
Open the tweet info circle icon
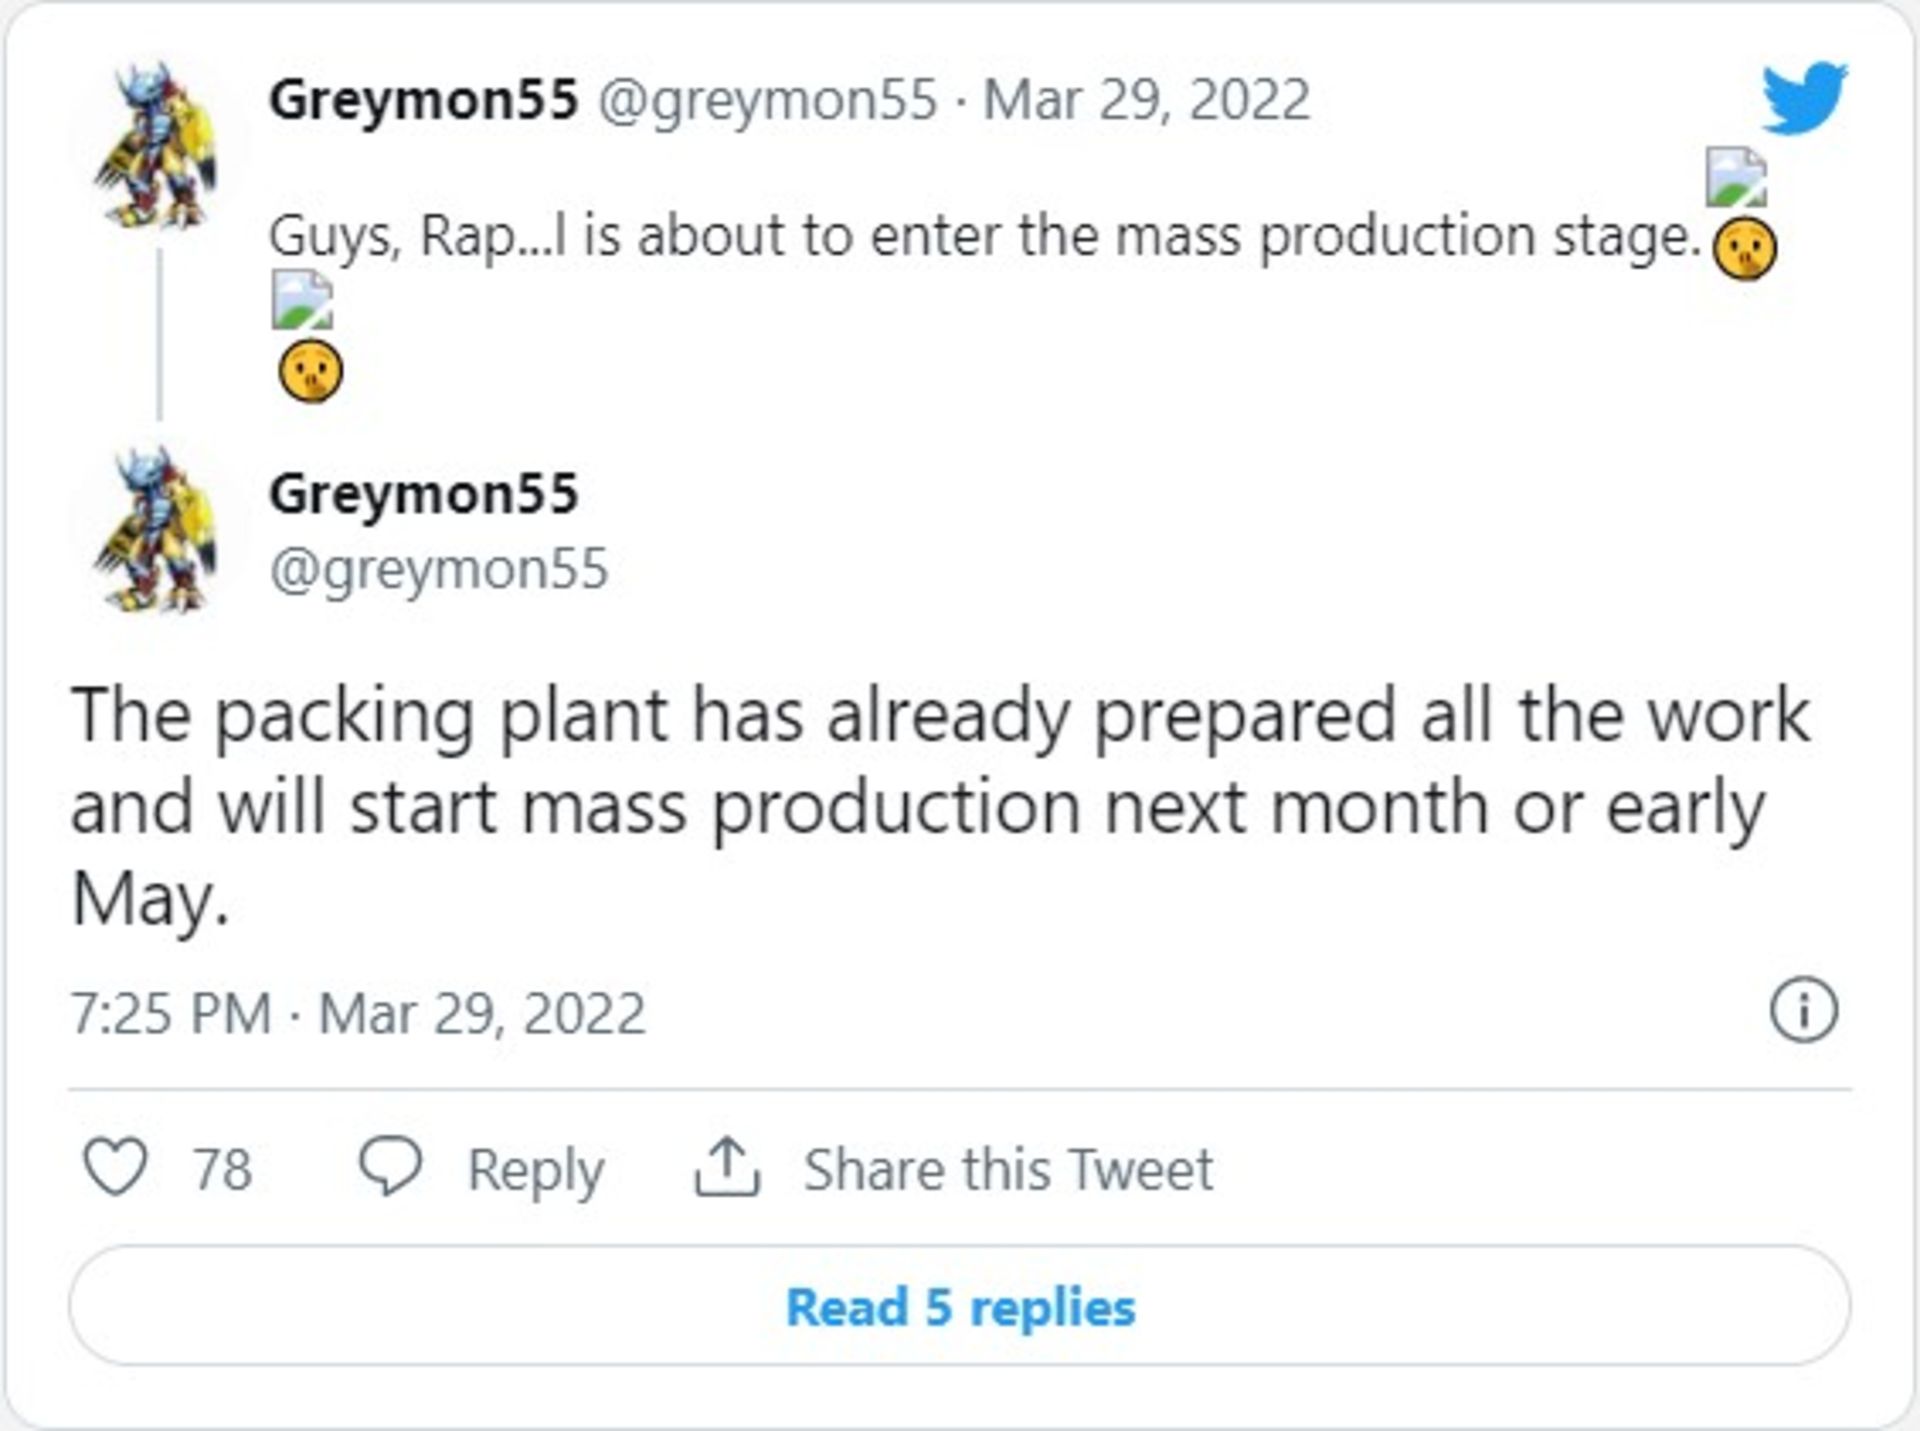[x=1803, y=1011]
